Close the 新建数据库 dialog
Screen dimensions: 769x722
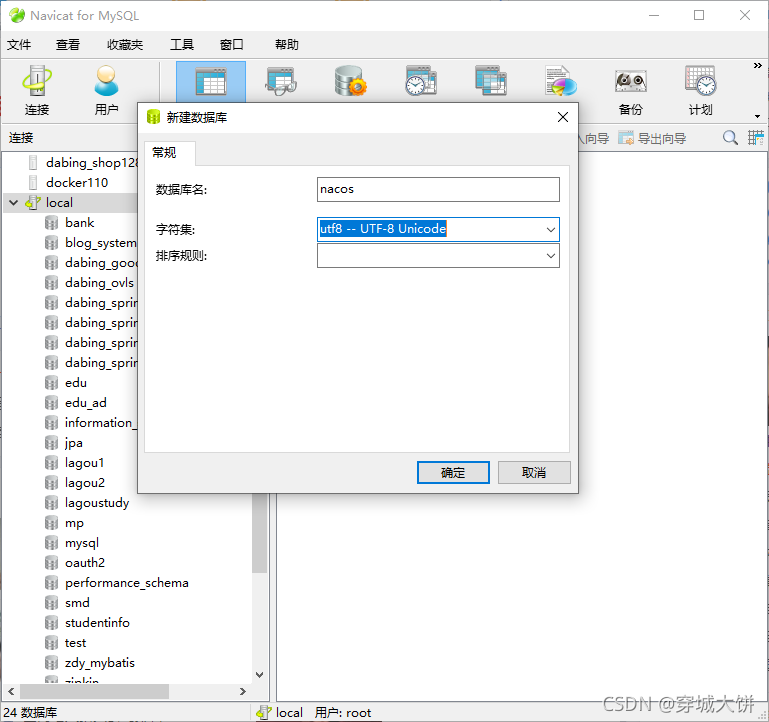coord(563,117)
